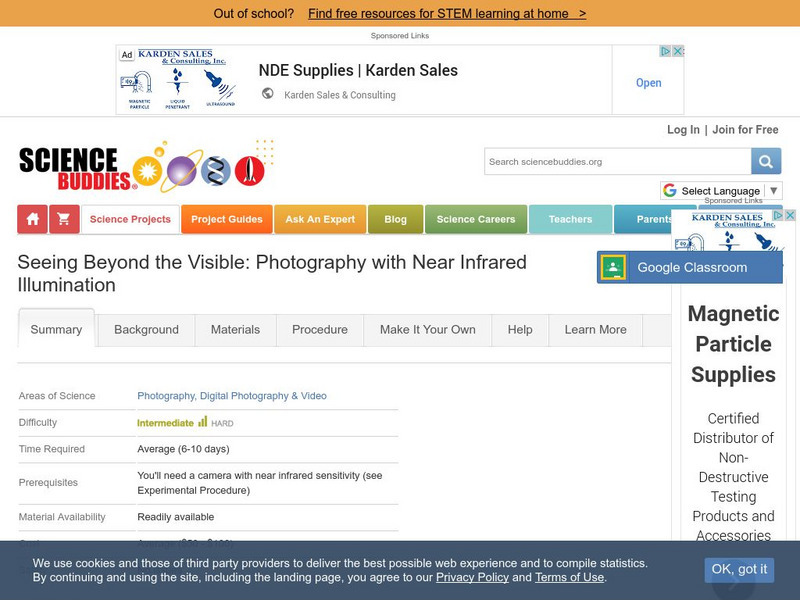This screenshot has height=600, width=800.
Task: Click the Log In link
Action: tap(683, 130)
